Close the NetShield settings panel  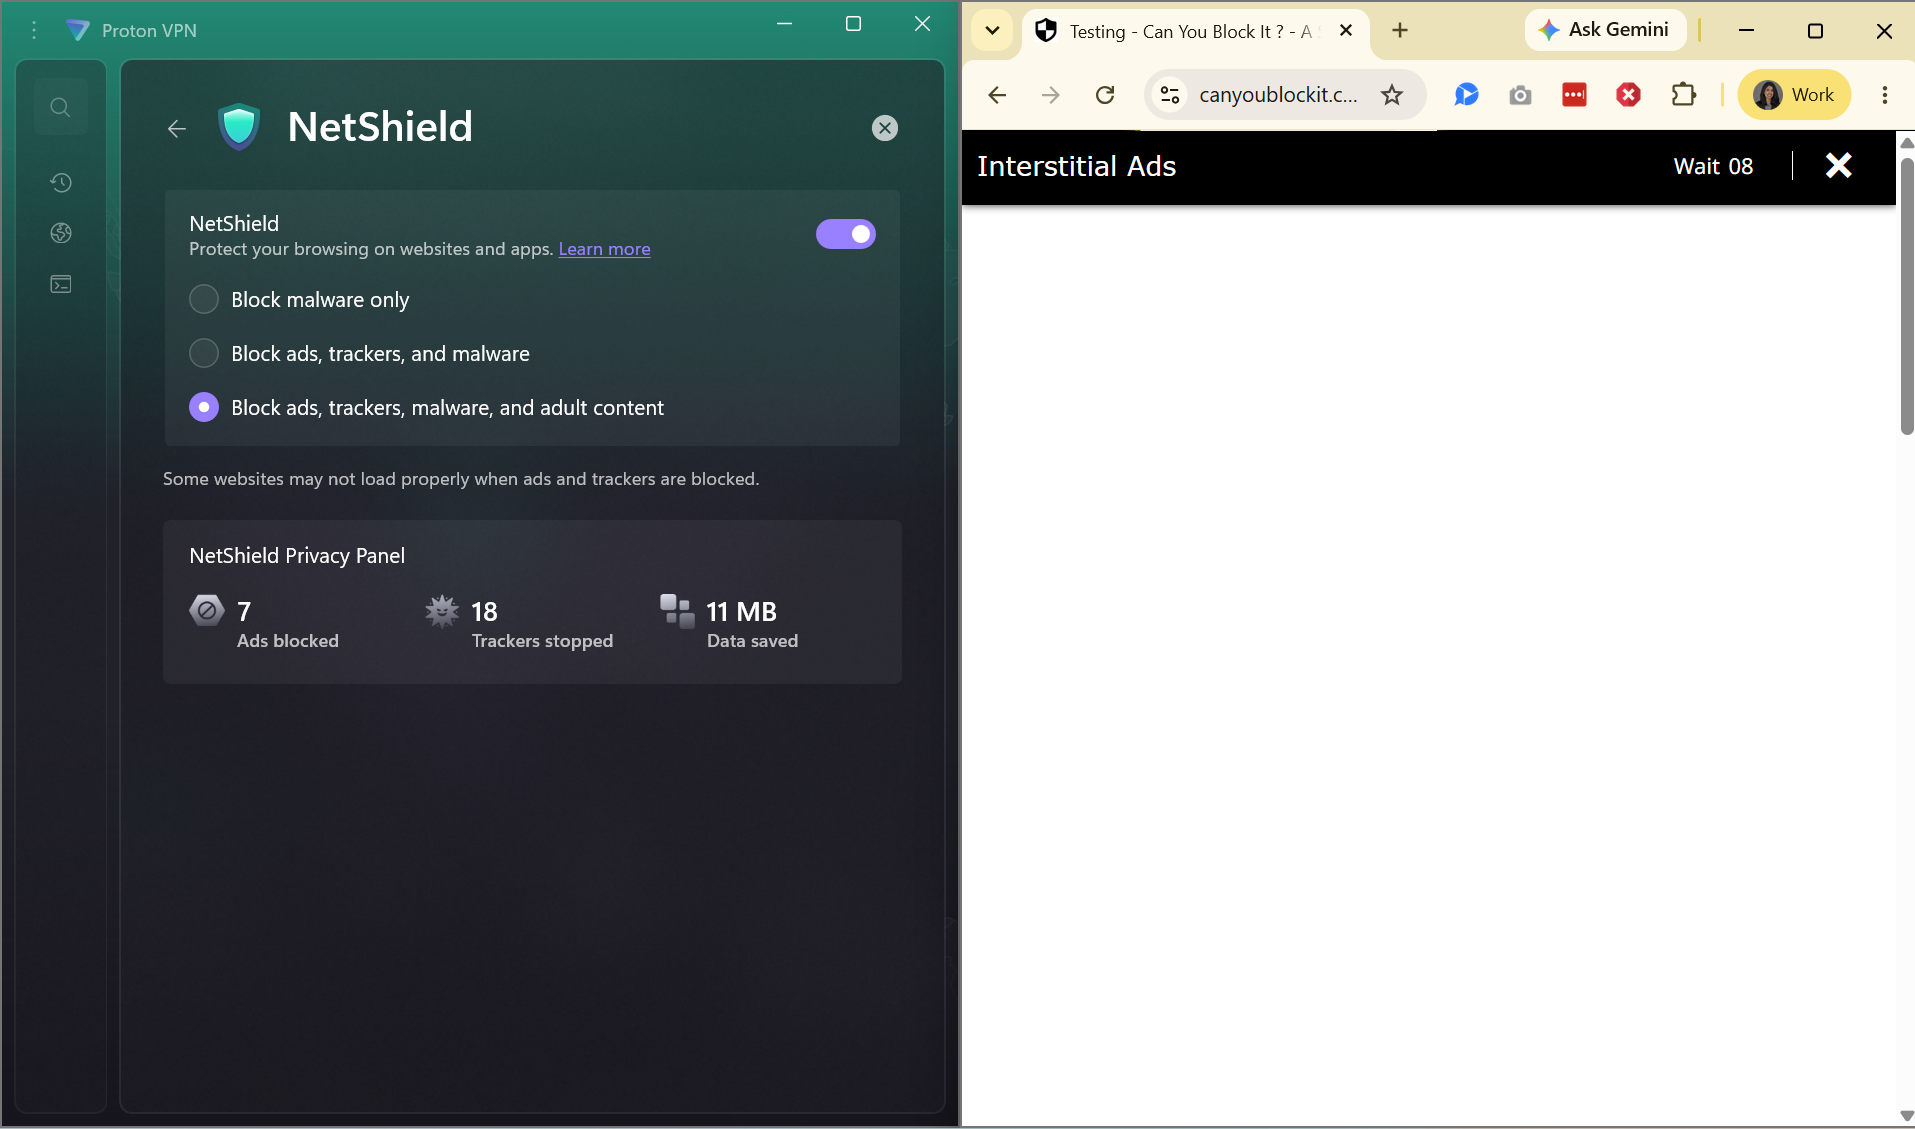tap(885, 128)
